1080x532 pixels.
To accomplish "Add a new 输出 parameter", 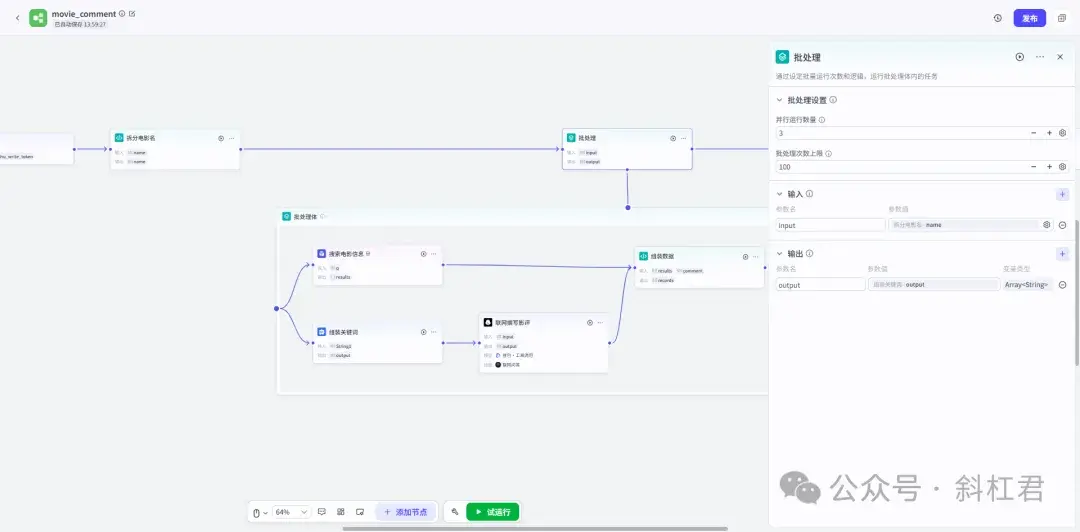I will pos(1062,254).
